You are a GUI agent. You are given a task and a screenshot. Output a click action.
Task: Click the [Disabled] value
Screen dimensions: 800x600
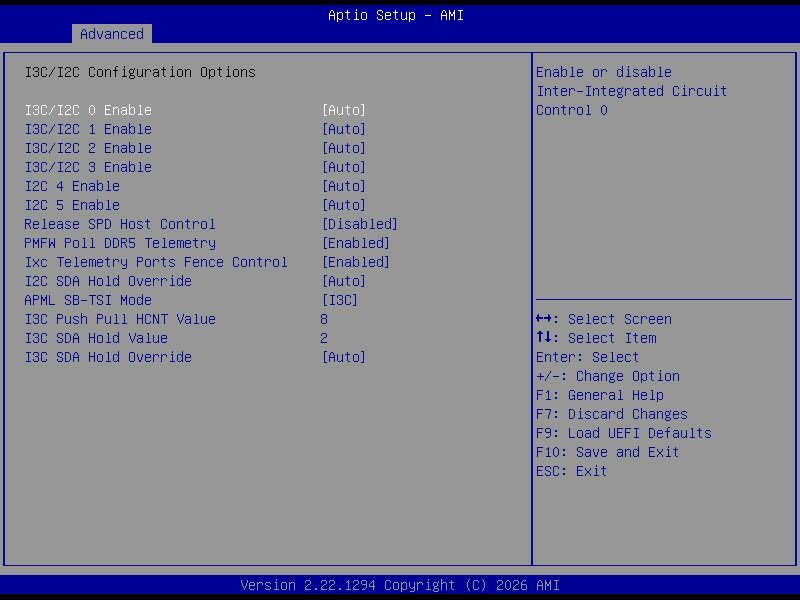tap(360, 224)
